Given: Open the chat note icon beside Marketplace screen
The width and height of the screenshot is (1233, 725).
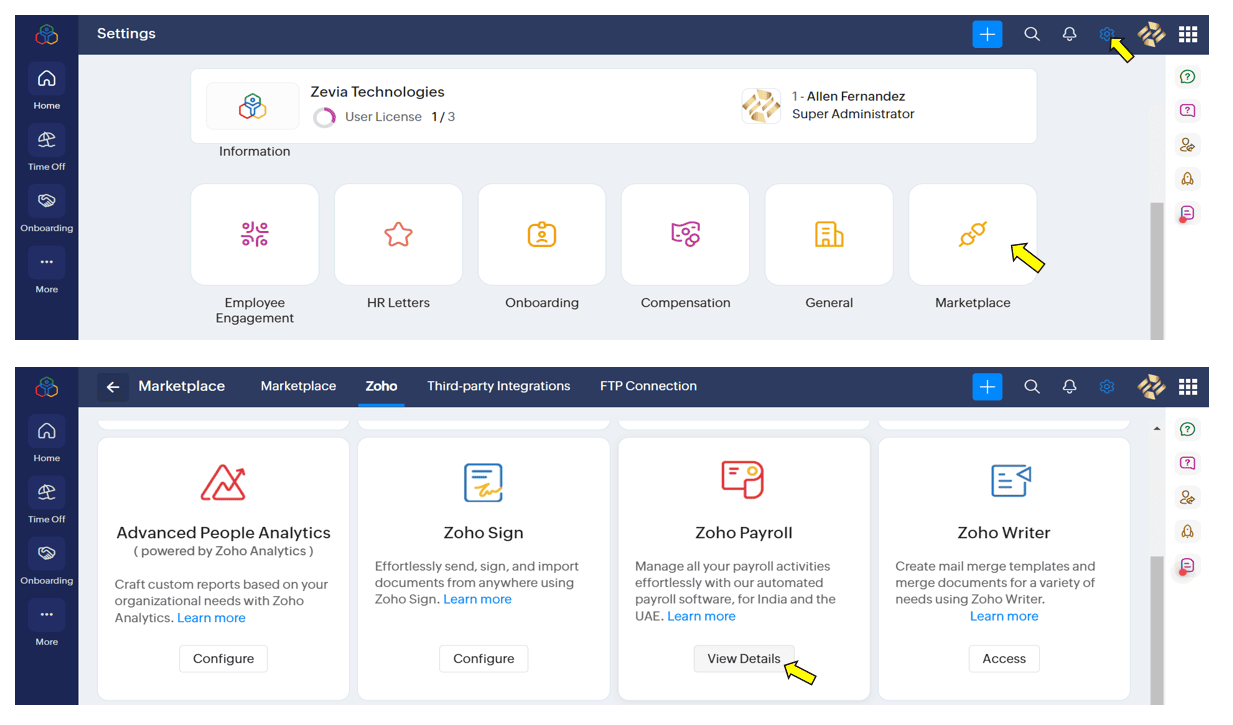Looking at the screenshot, I should pos(1187,566).
